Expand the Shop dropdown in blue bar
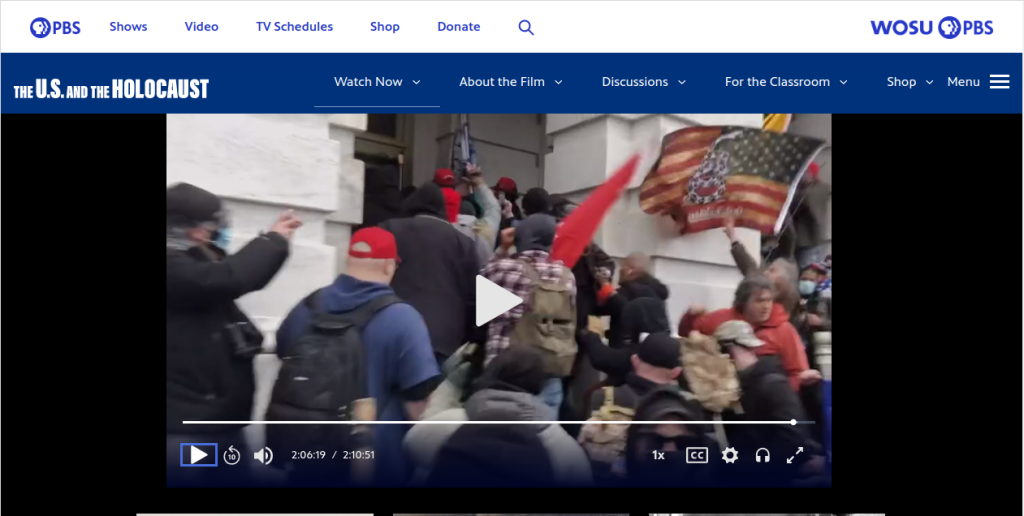Viewport: 1024px width, 516px height. pyautogui.click(x=910, y=82)
